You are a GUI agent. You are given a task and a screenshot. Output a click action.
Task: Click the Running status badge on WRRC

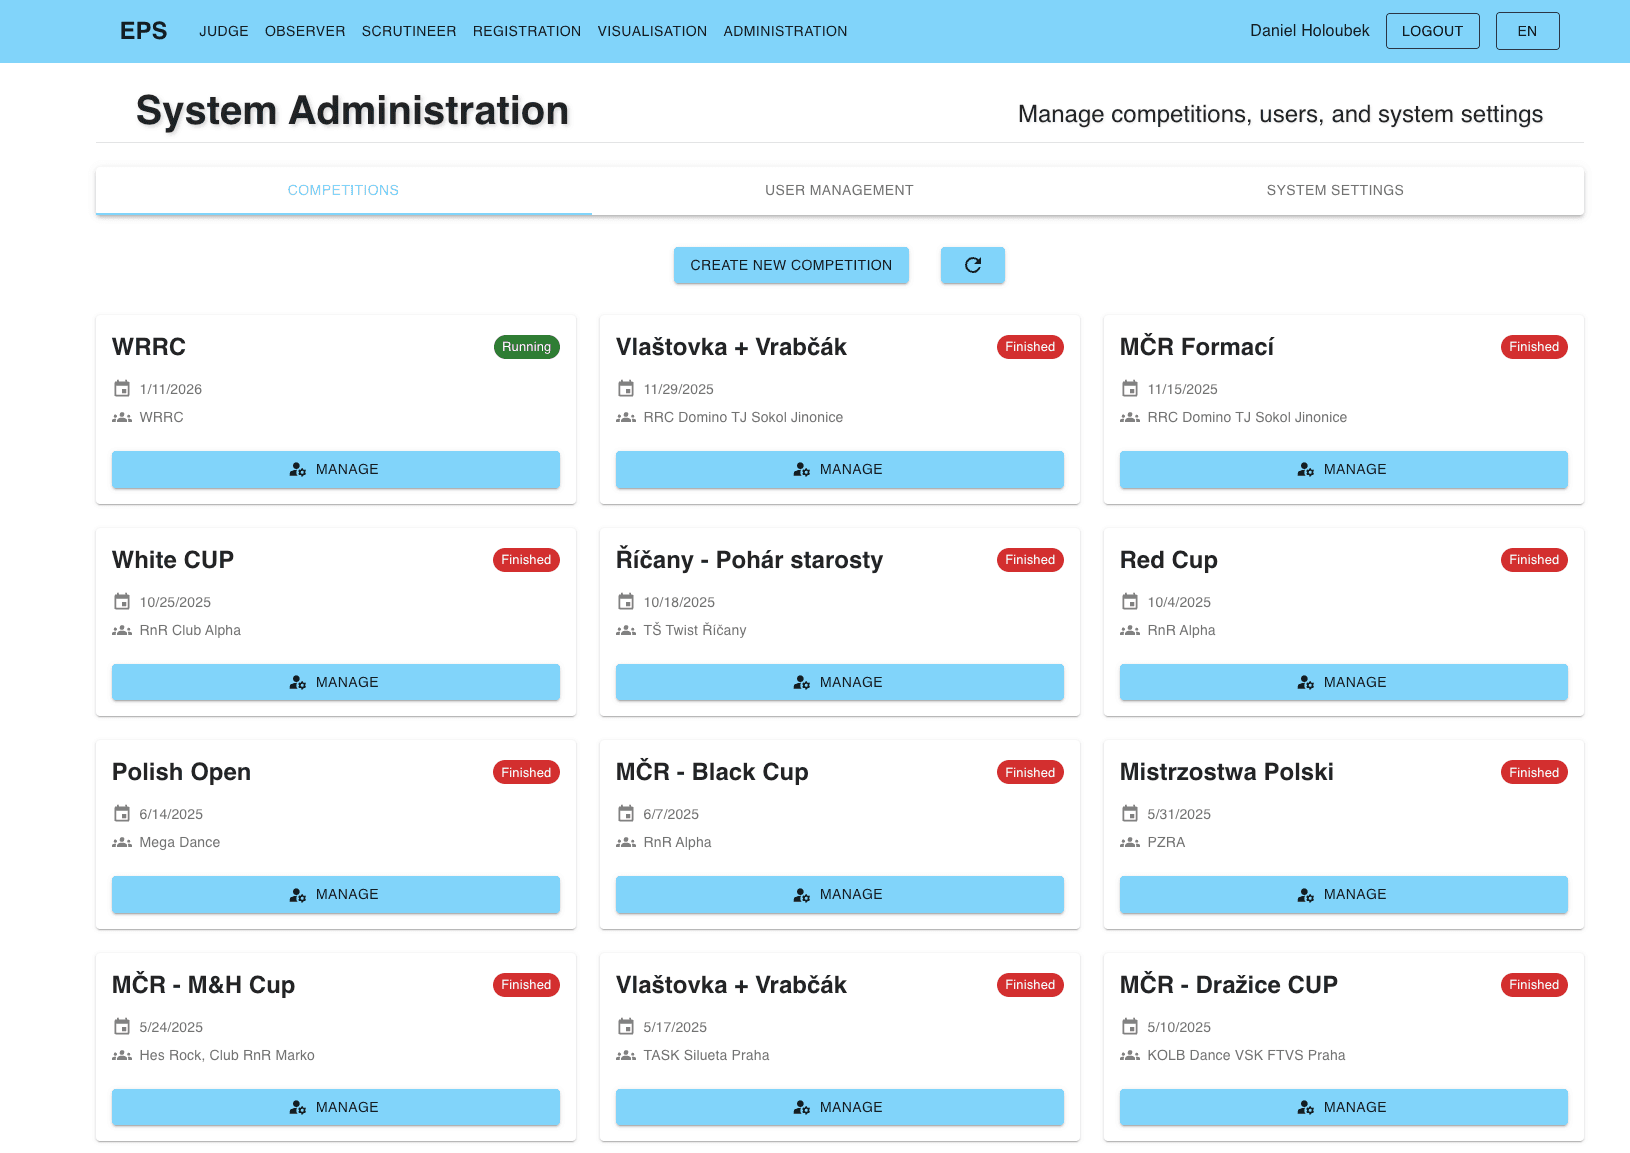click(x=526, y=347)
